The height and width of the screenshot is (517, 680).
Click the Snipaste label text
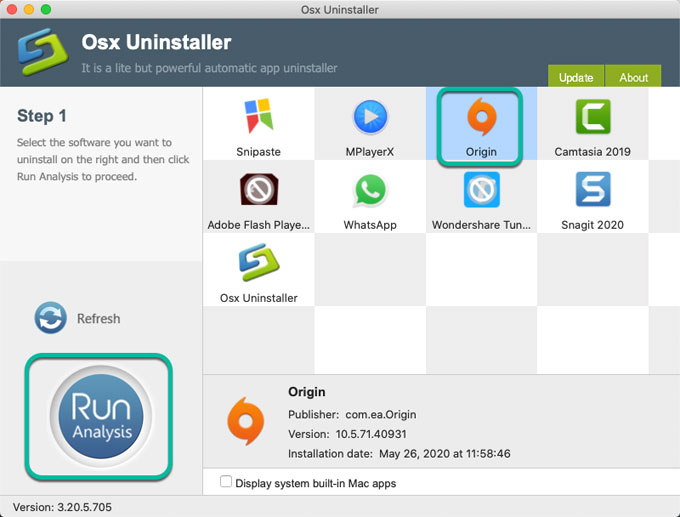tap(258, 152)
